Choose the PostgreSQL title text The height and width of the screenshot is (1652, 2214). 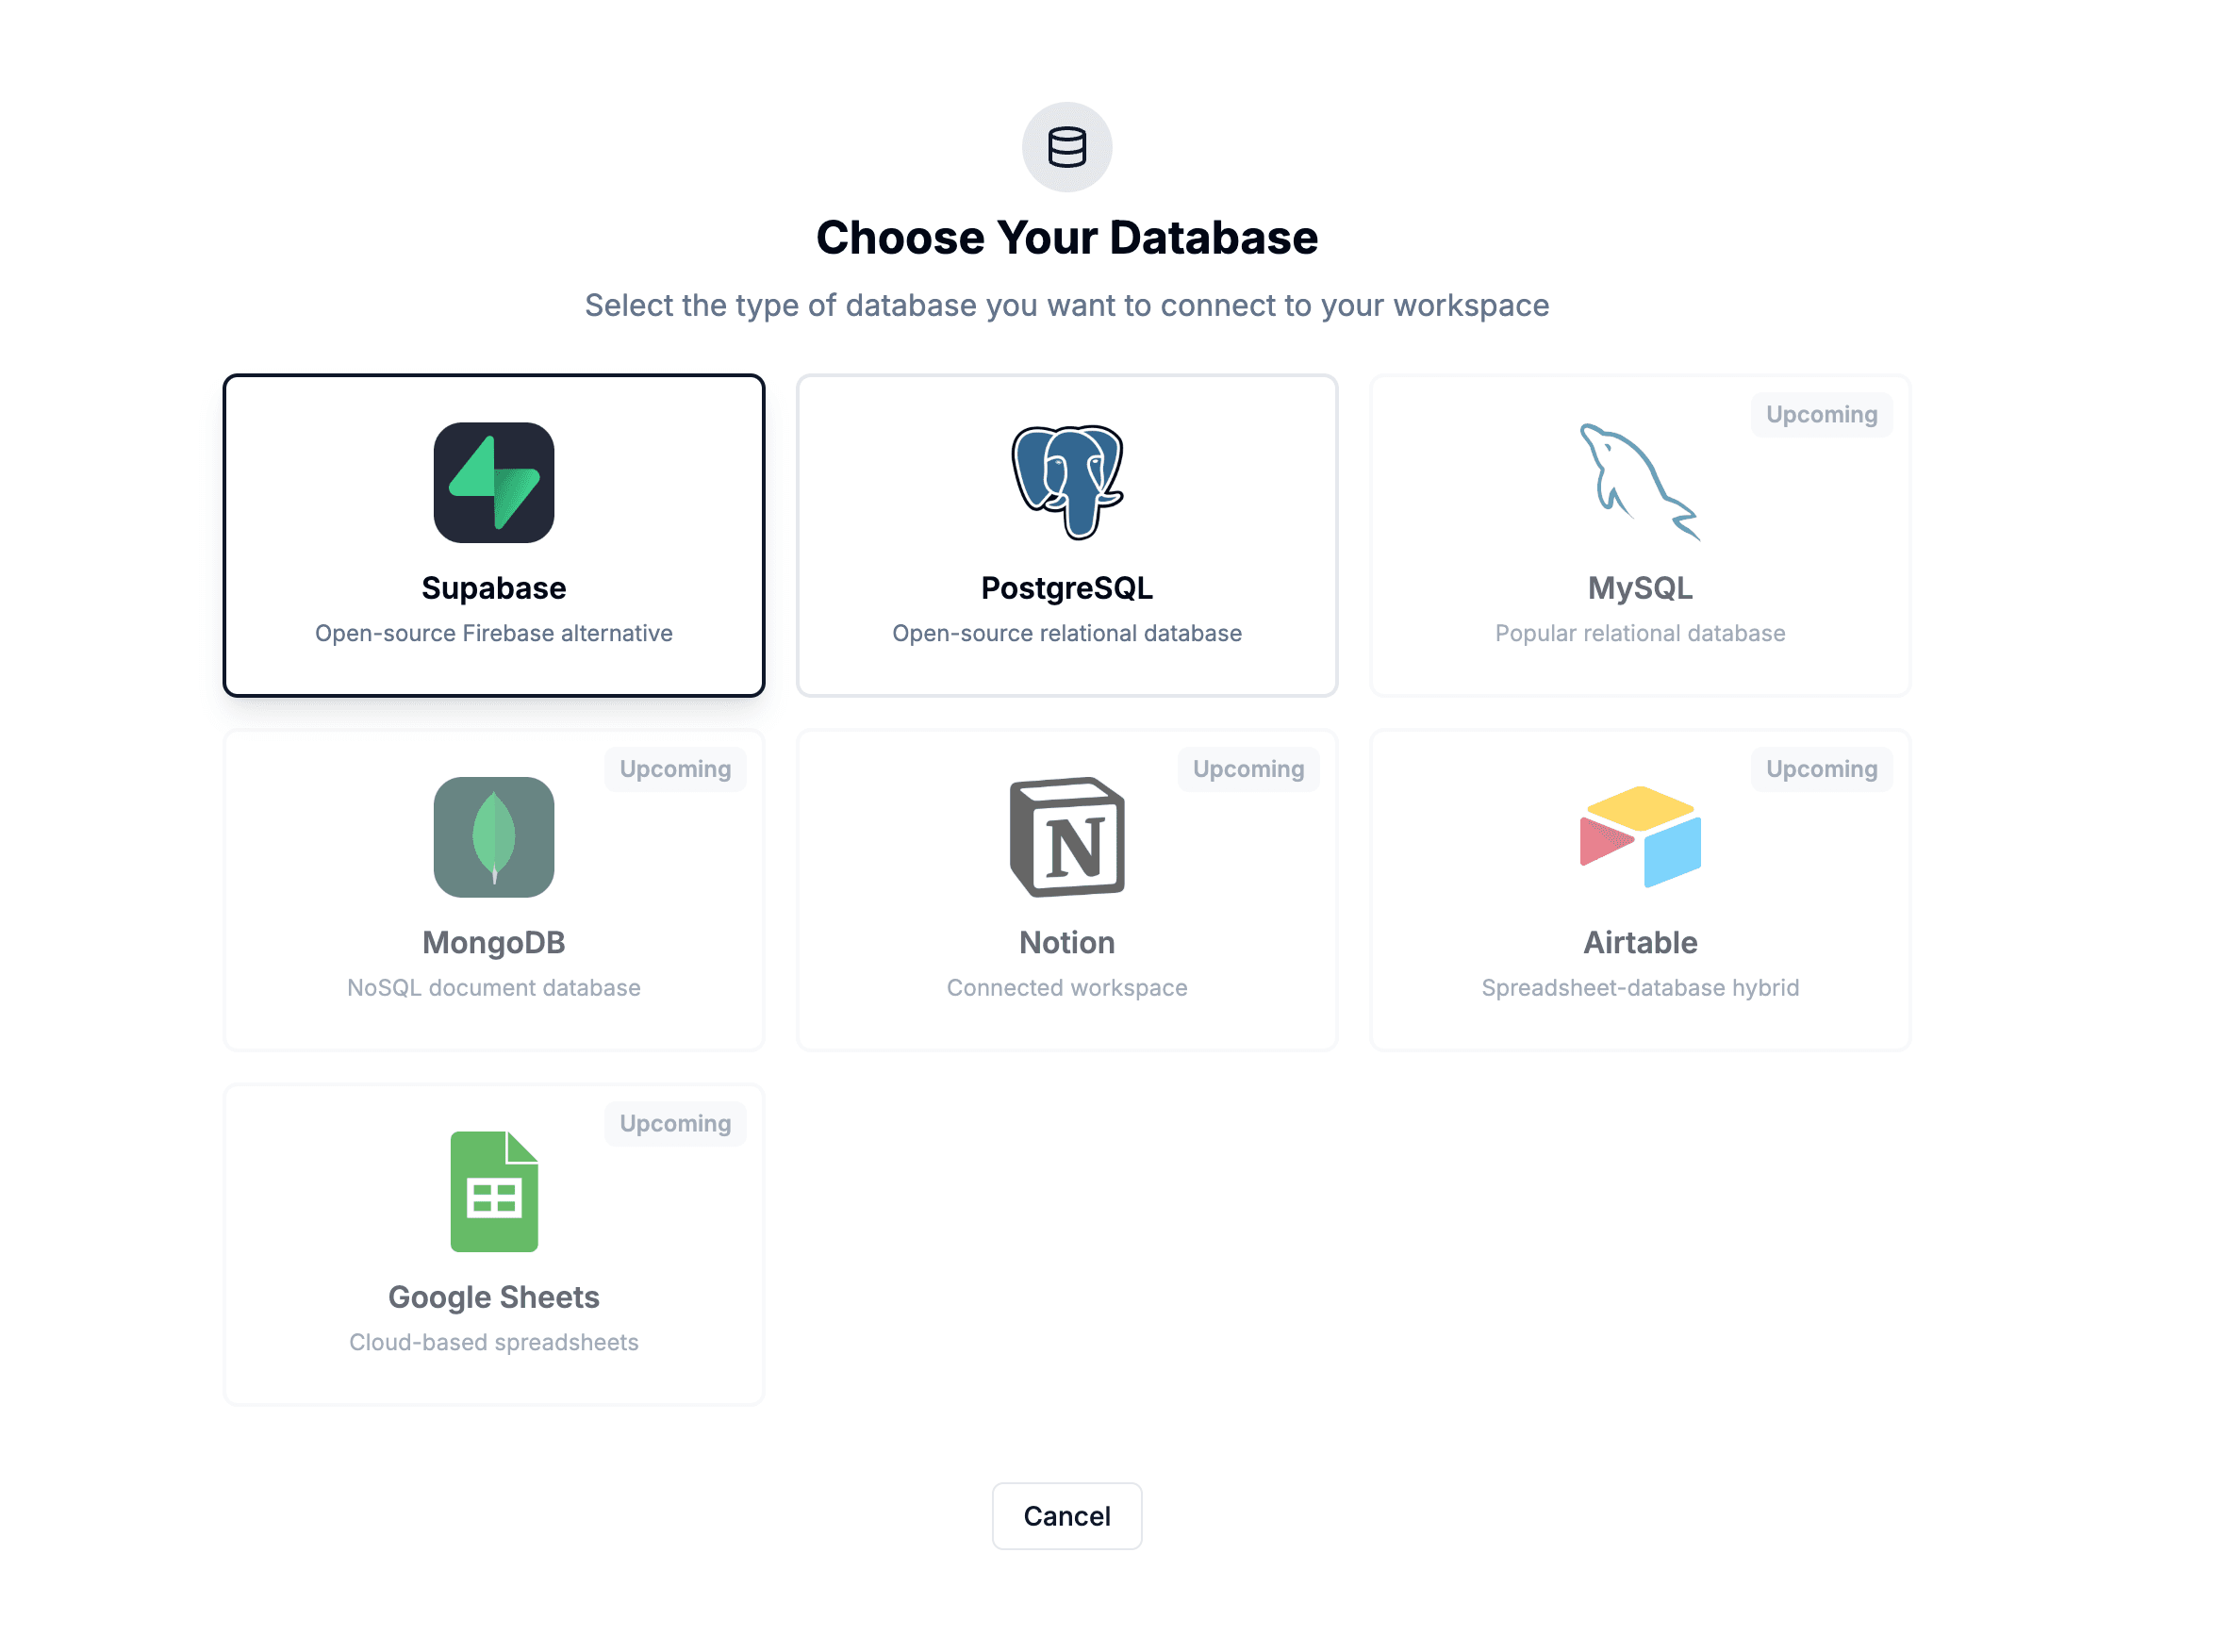click(1066, 588)
